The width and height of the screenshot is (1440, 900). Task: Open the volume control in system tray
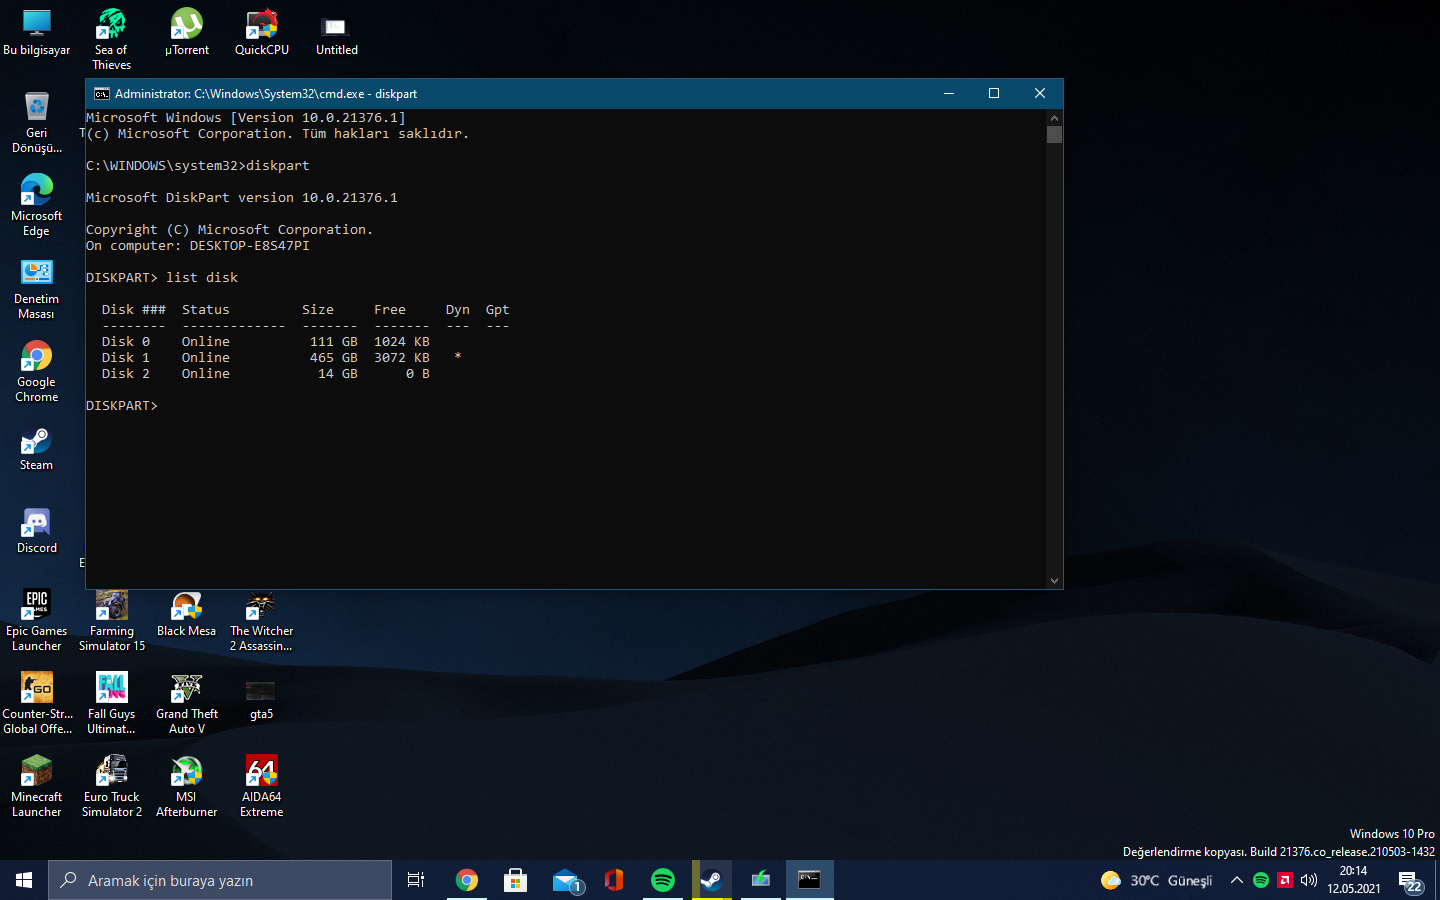coord(1309,880)
